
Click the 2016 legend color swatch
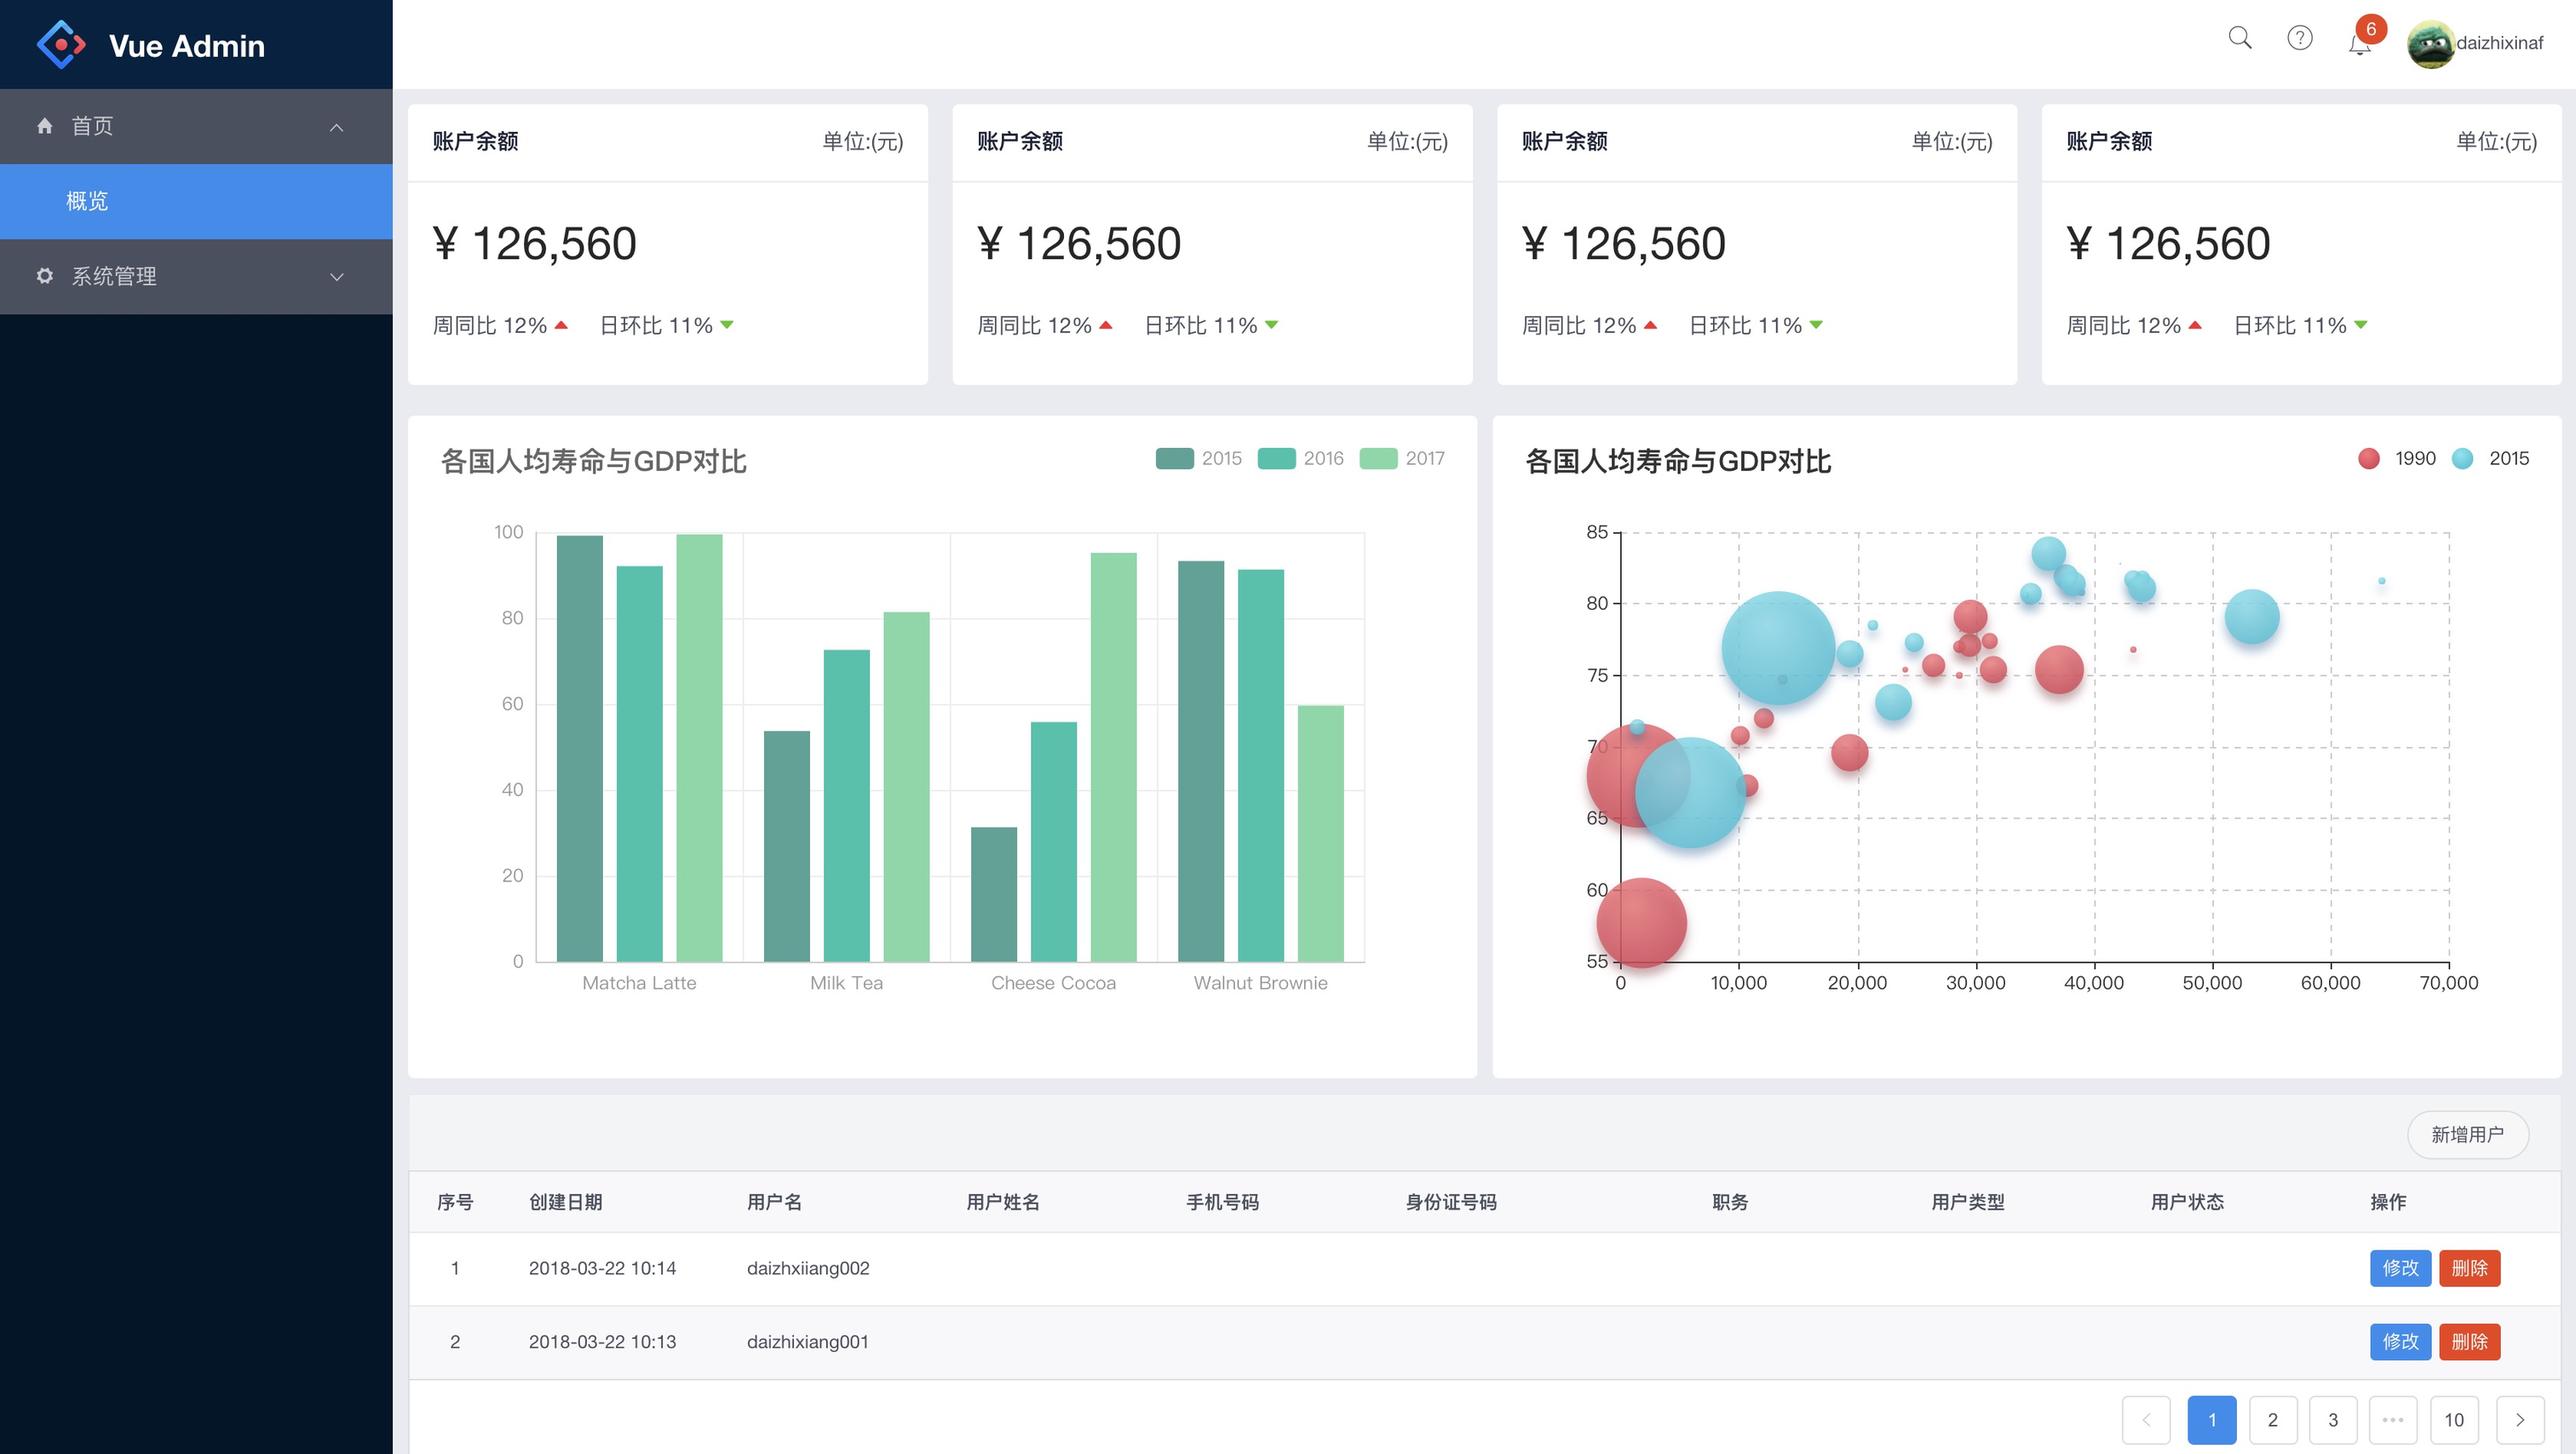click(1277, 459)
